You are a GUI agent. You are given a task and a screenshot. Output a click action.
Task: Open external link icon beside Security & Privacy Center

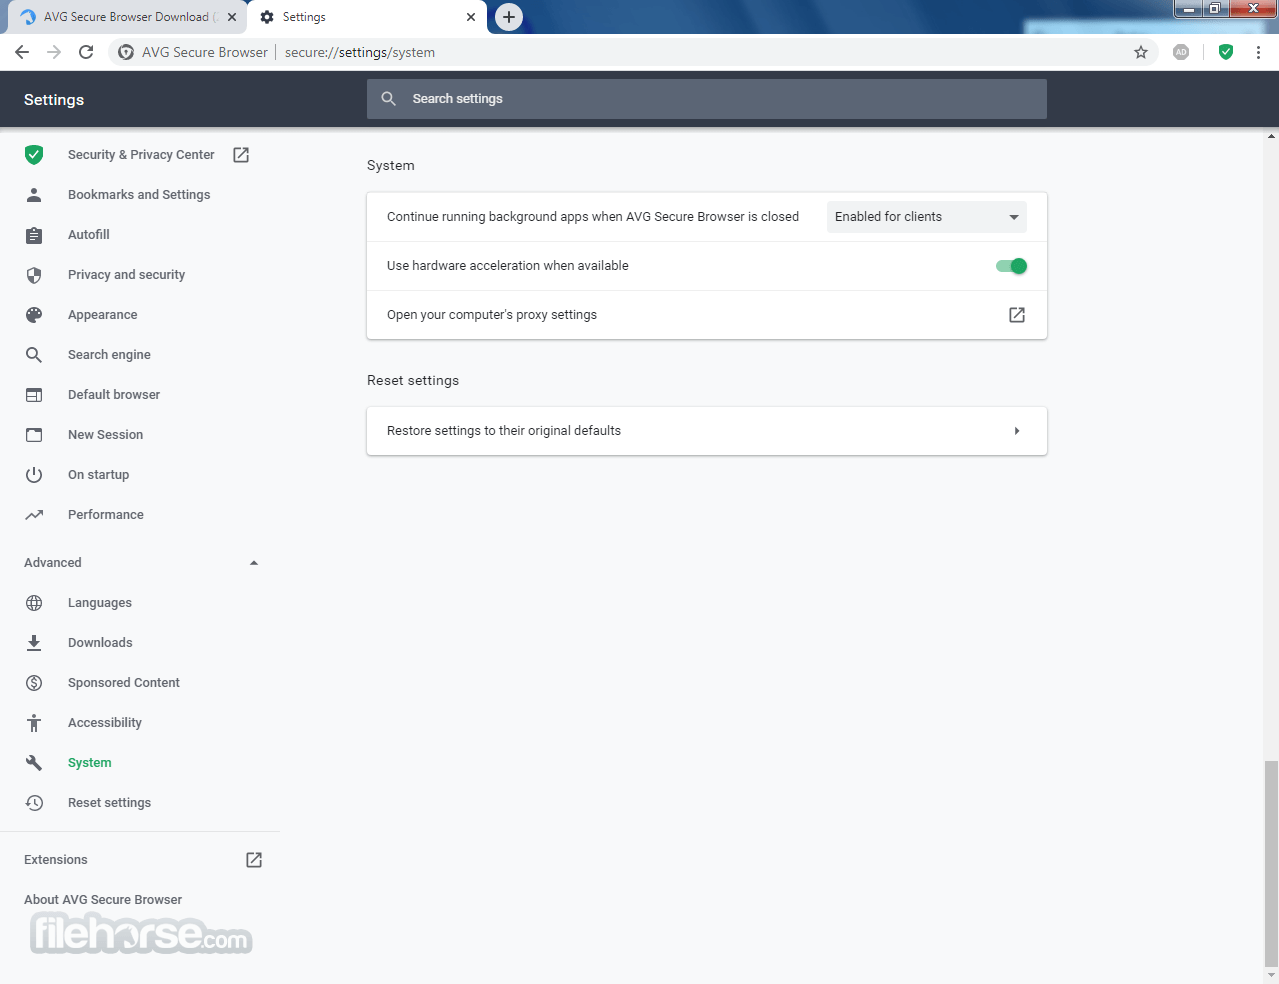point(241,155)
